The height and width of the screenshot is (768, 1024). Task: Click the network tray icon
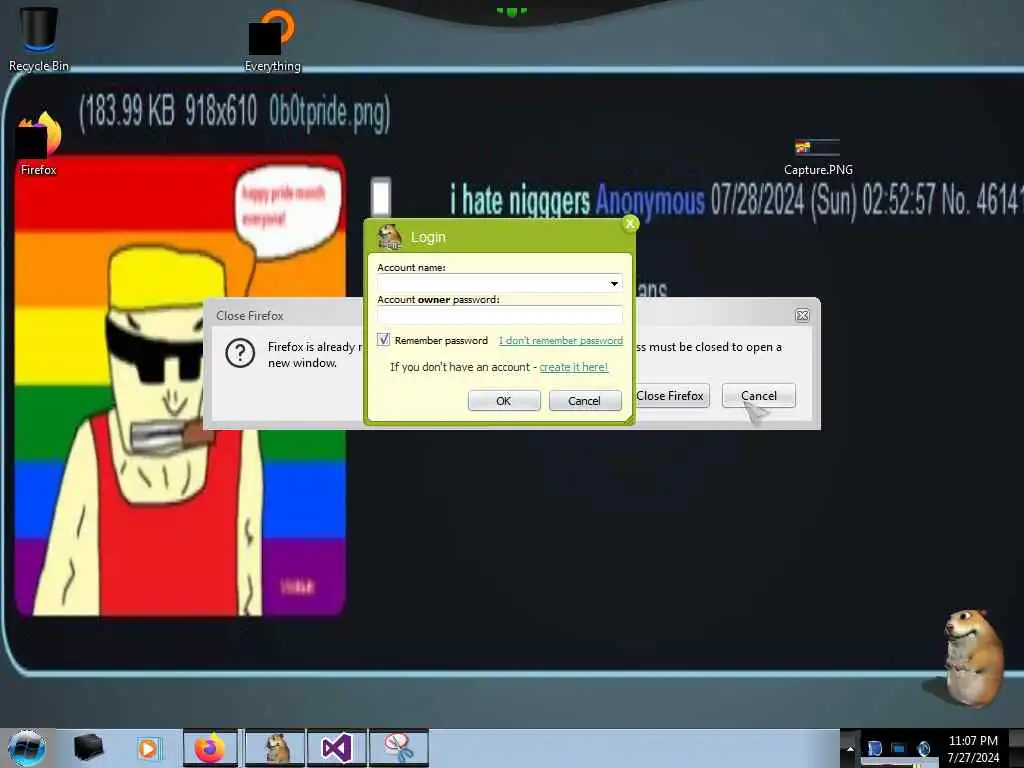(899, 748)
